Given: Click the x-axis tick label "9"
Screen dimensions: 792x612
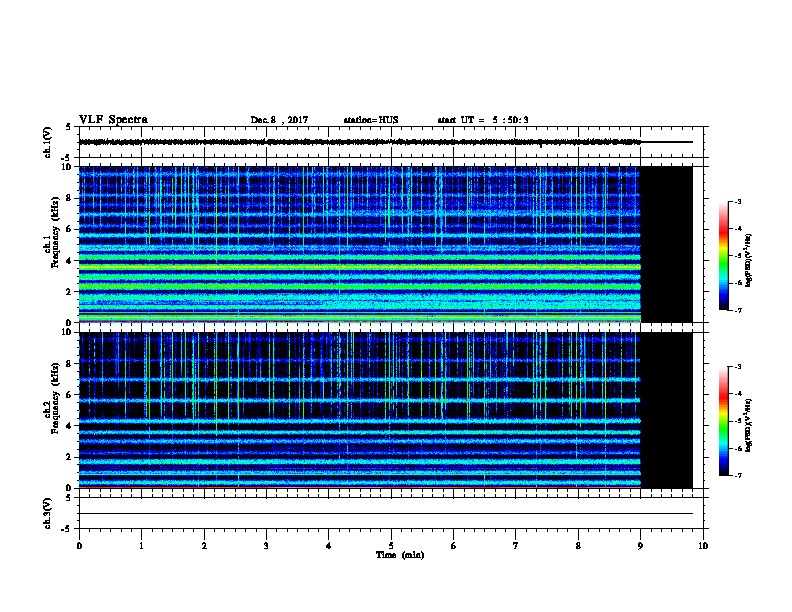Looking at the screenshot, I should [640, 546].
